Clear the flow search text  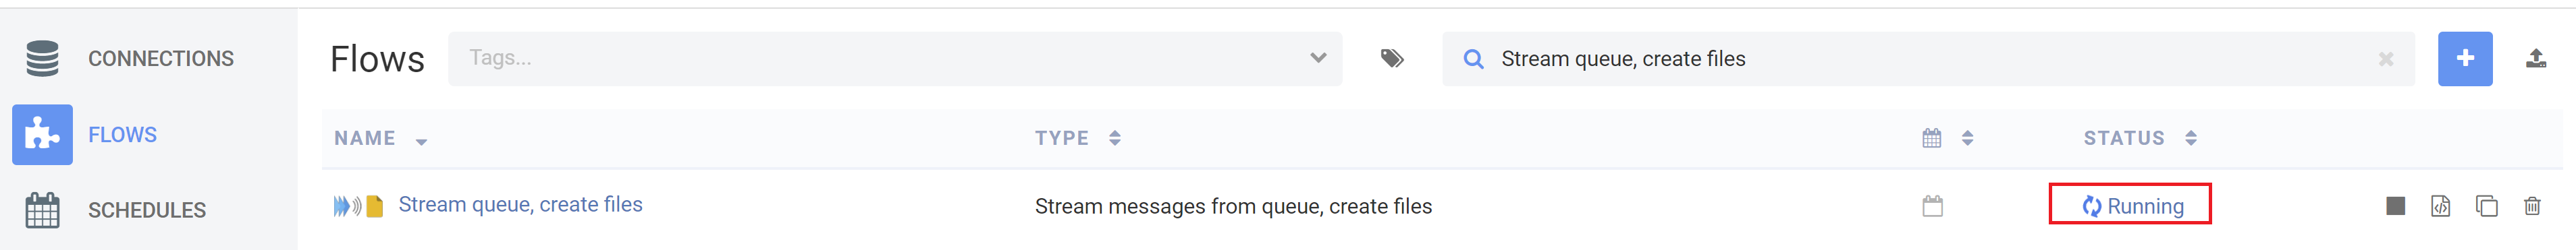[2386, 59]
